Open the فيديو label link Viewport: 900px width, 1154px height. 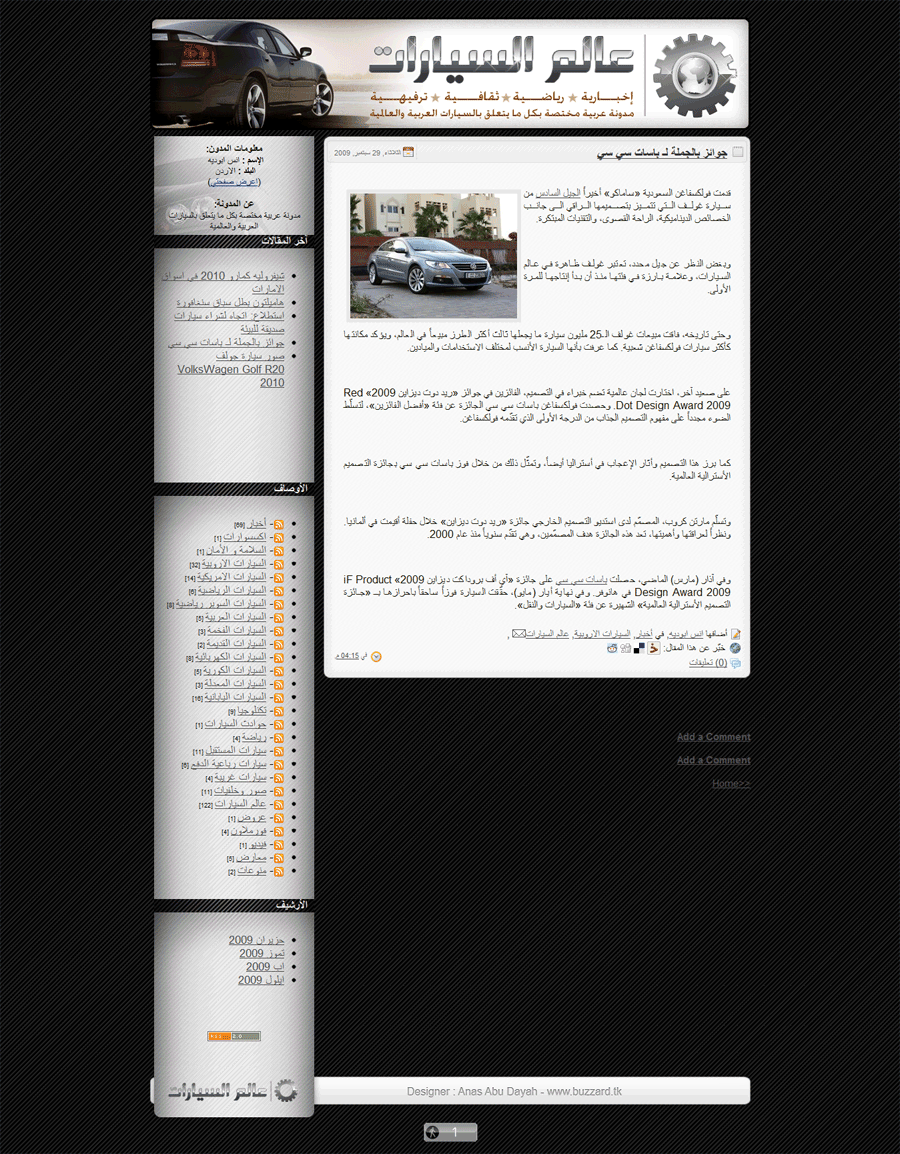257,845
